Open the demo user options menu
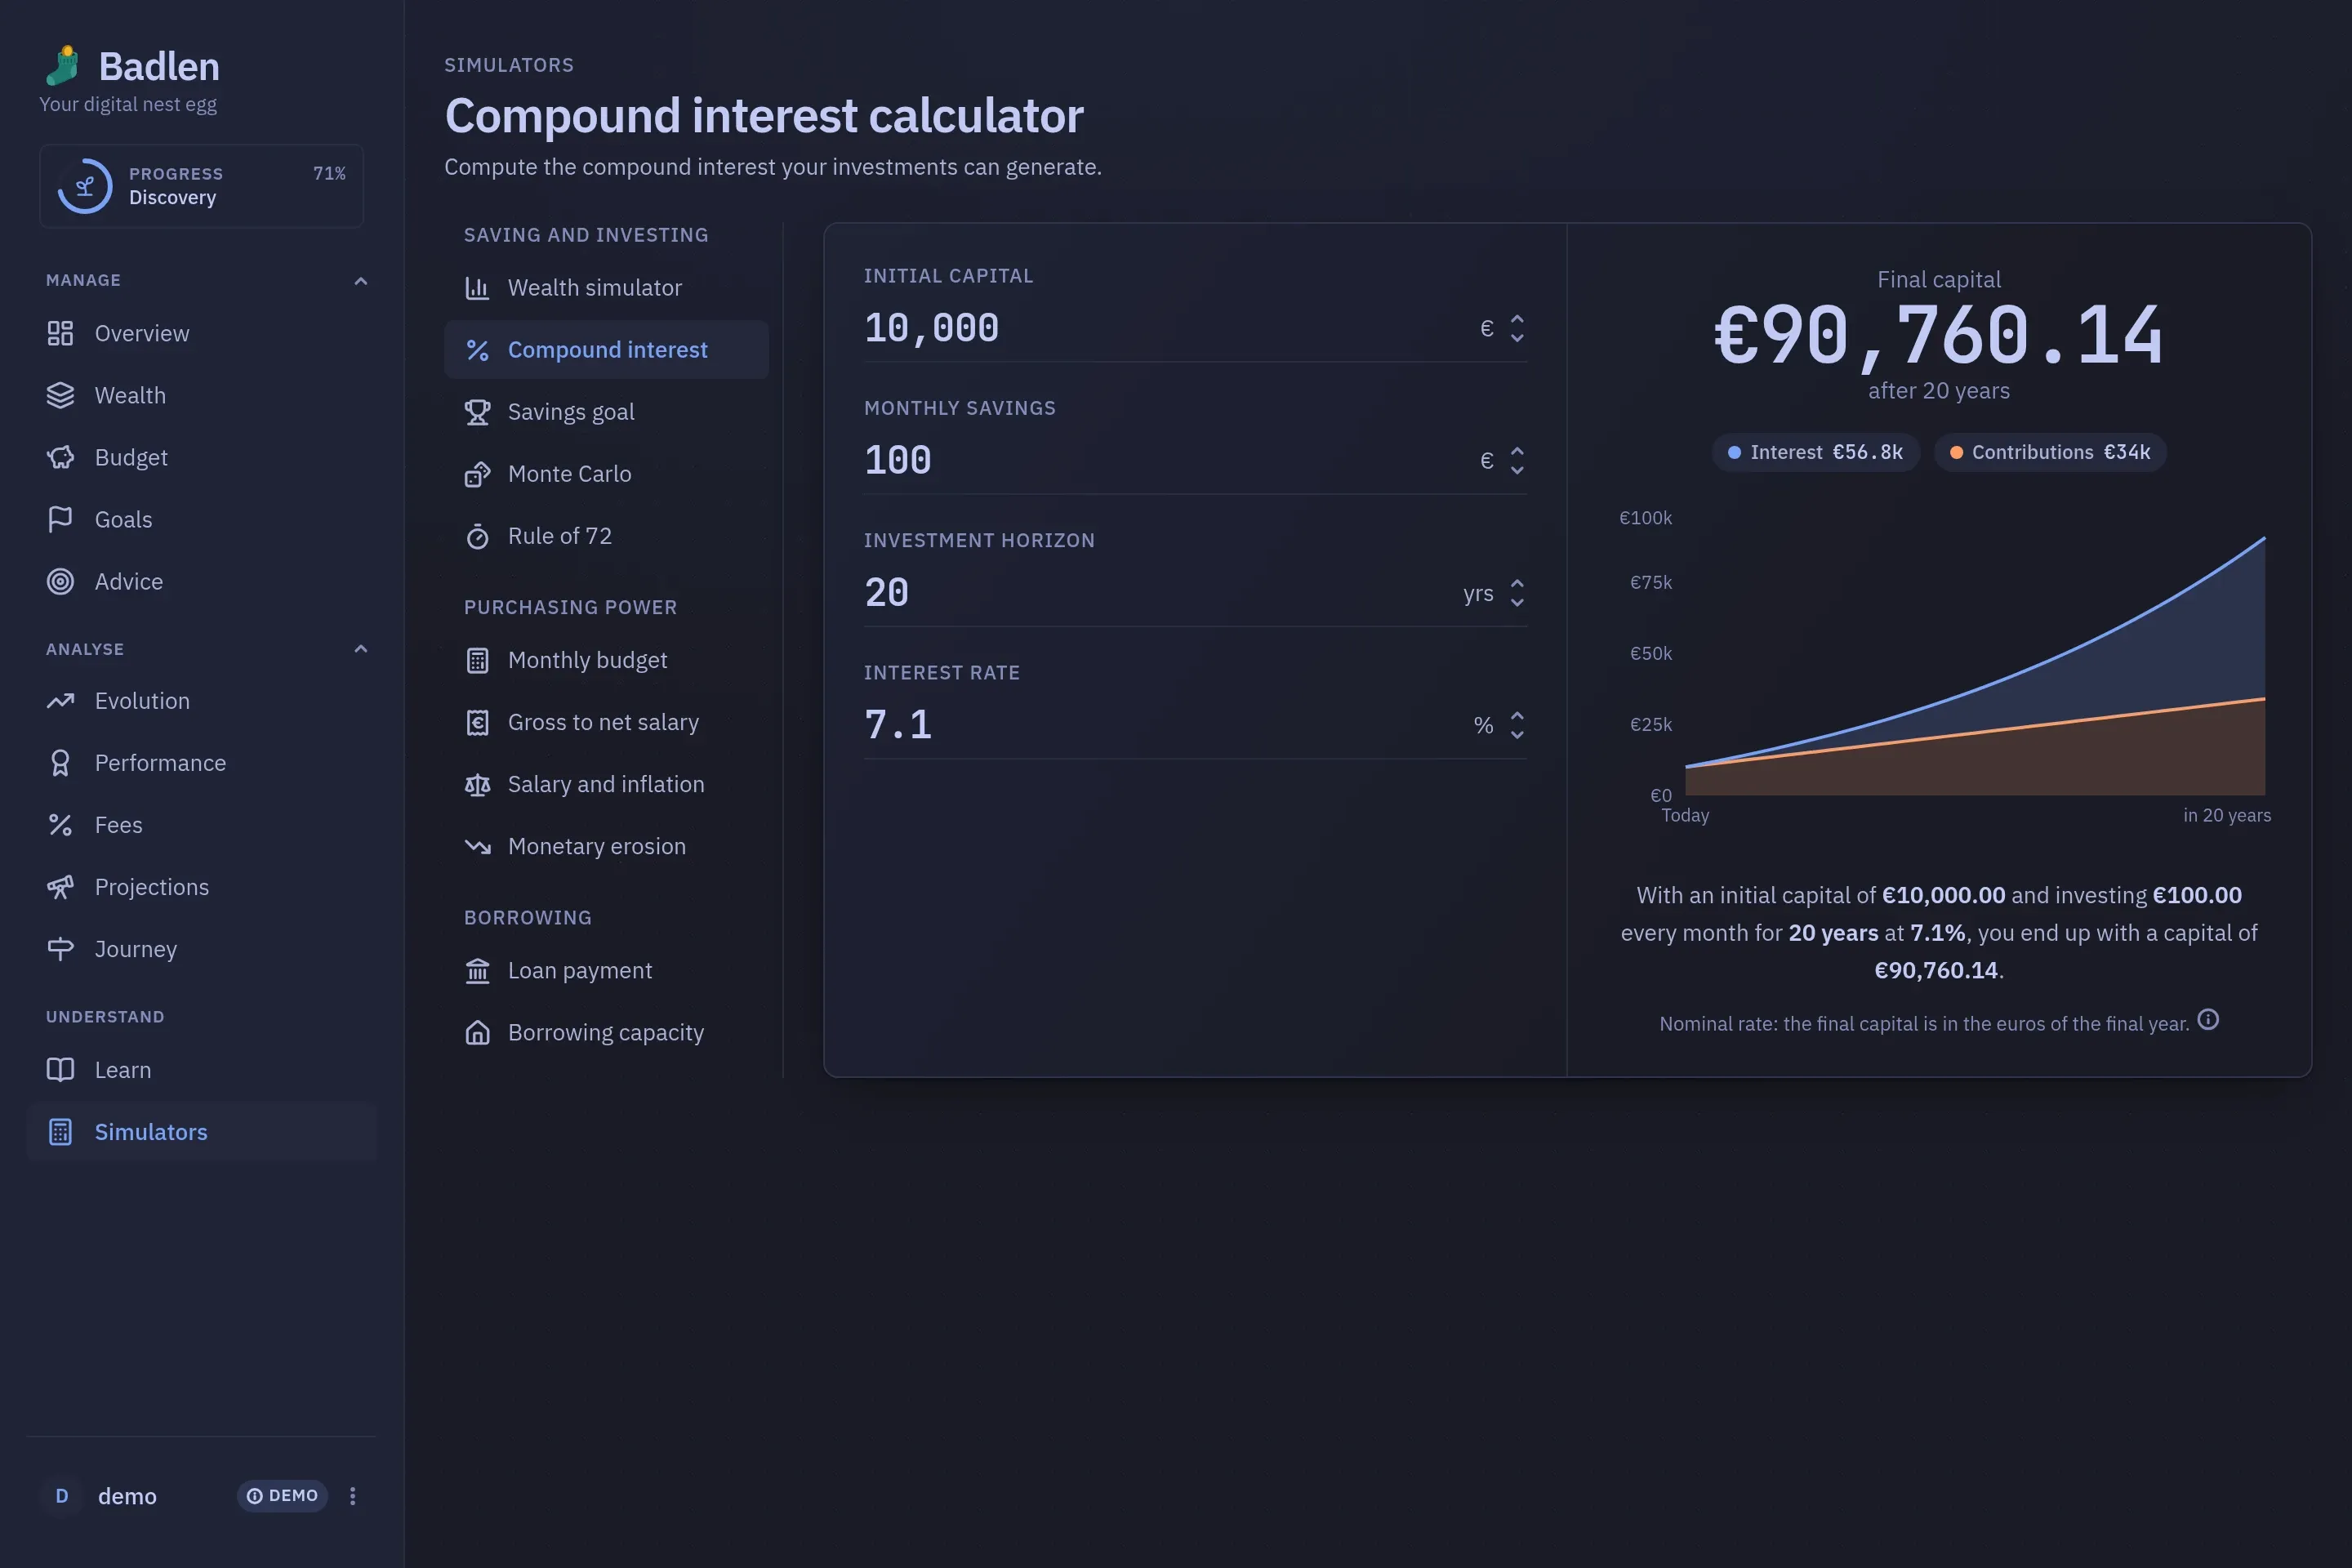The image size is (2352, 1568). (x=352, y=1496)
